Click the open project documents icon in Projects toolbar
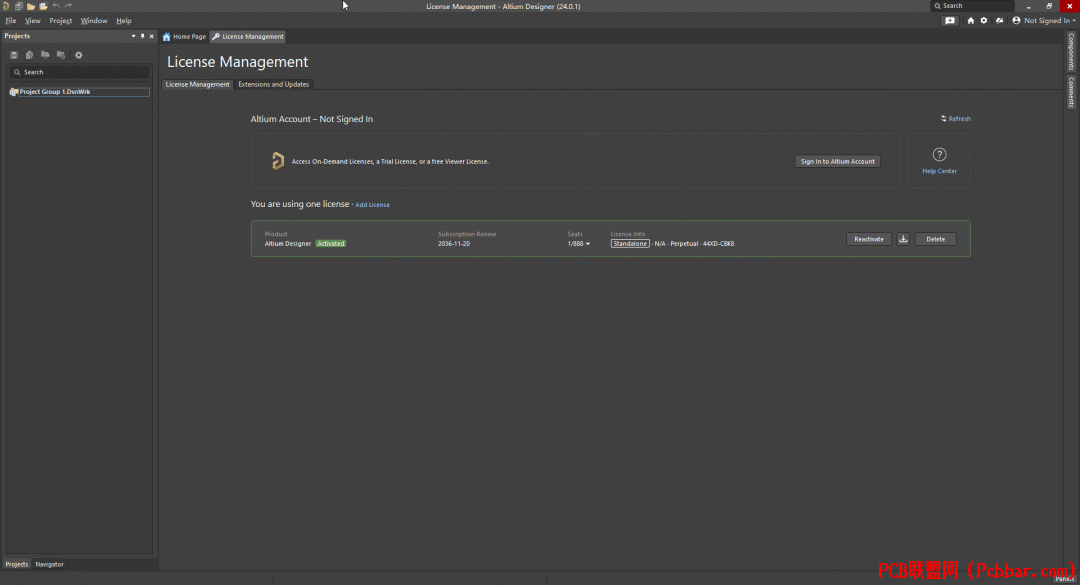This screenshot has height=585, width=1080. [x=45, y=55]
